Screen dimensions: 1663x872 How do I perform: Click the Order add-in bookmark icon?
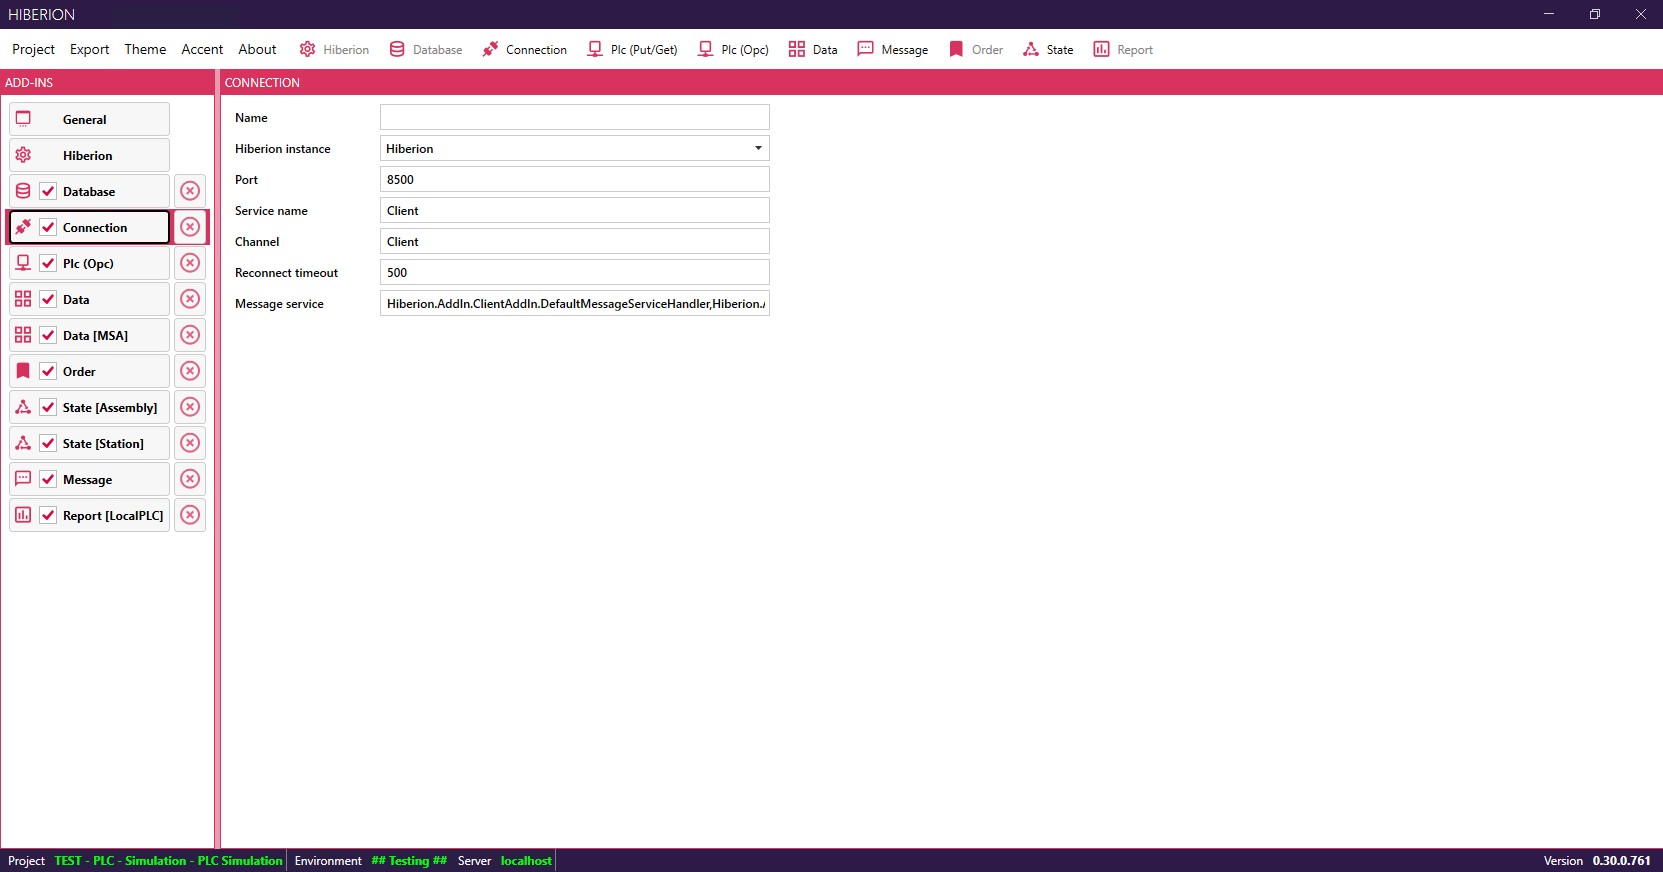click(x=23, y=371)
